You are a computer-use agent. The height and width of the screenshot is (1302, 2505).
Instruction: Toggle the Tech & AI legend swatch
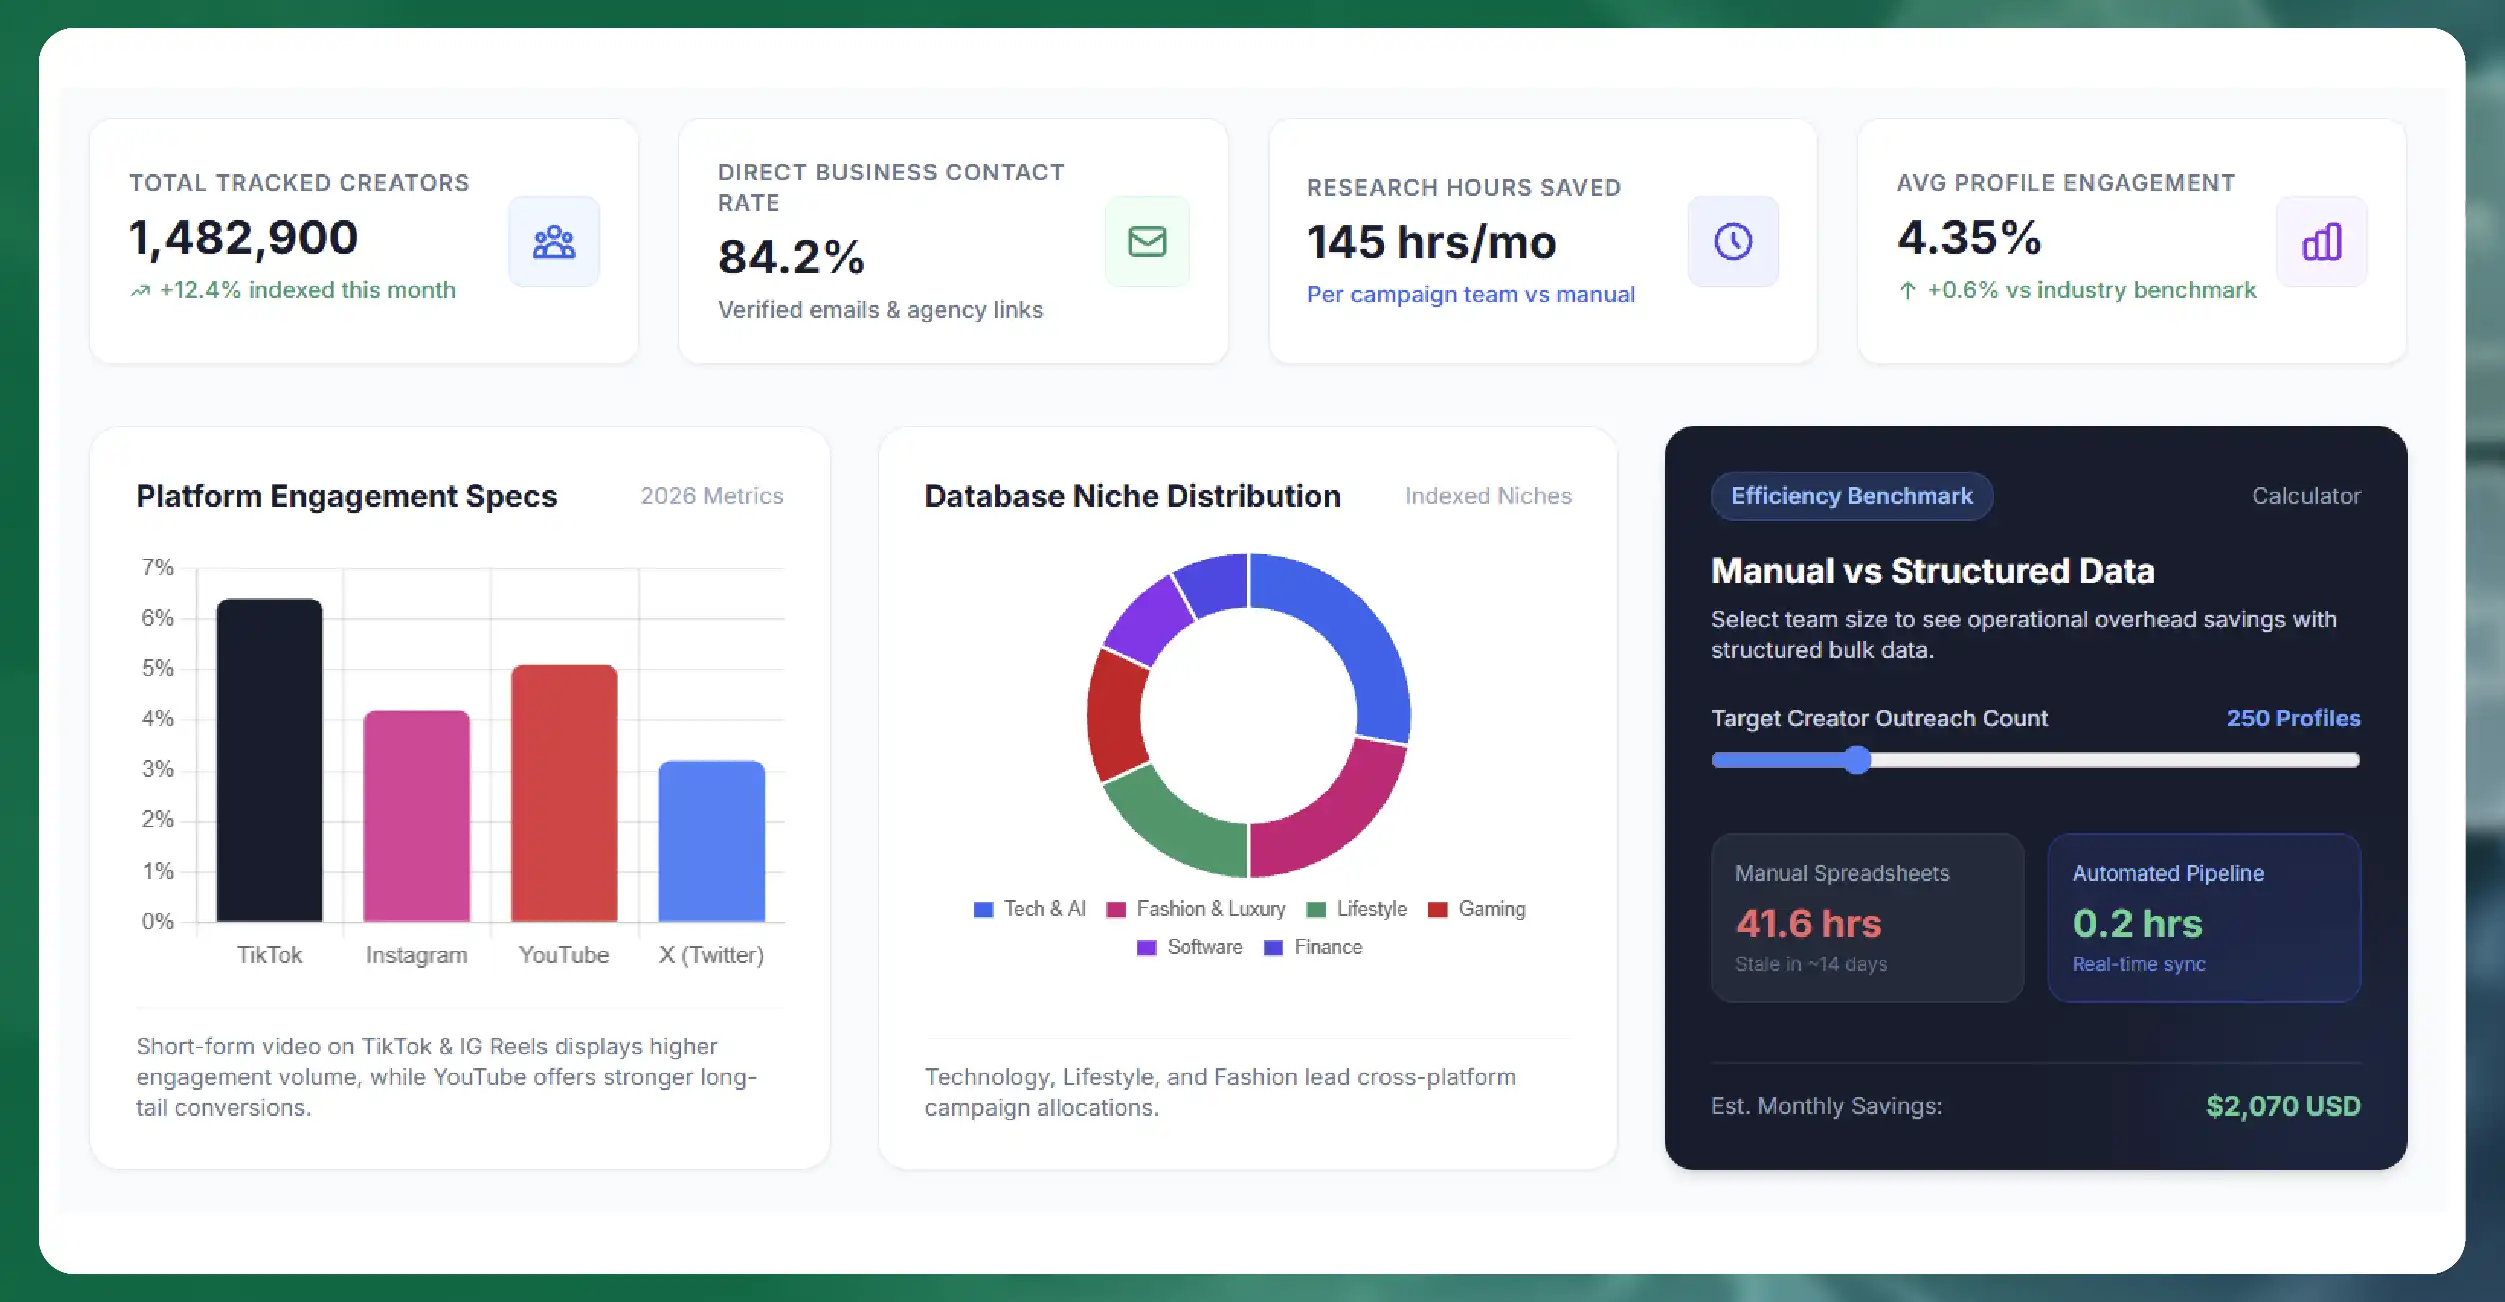(x=983, y=909)
